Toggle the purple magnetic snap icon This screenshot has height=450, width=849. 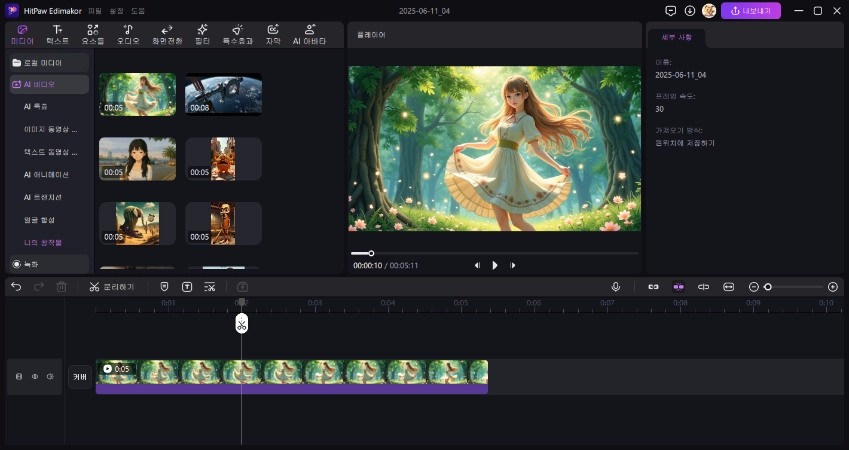[x=678, y=287]
